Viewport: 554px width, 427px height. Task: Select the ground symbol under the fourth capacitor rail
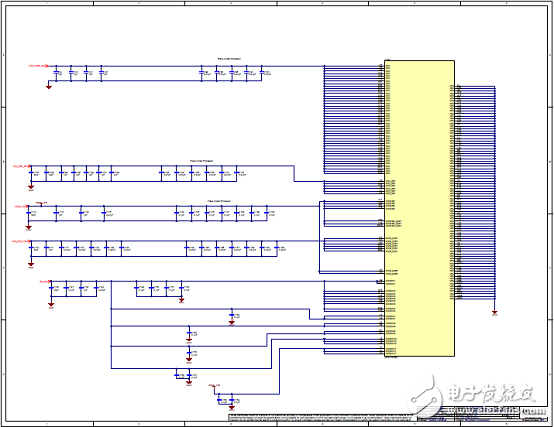coord(31,264)
